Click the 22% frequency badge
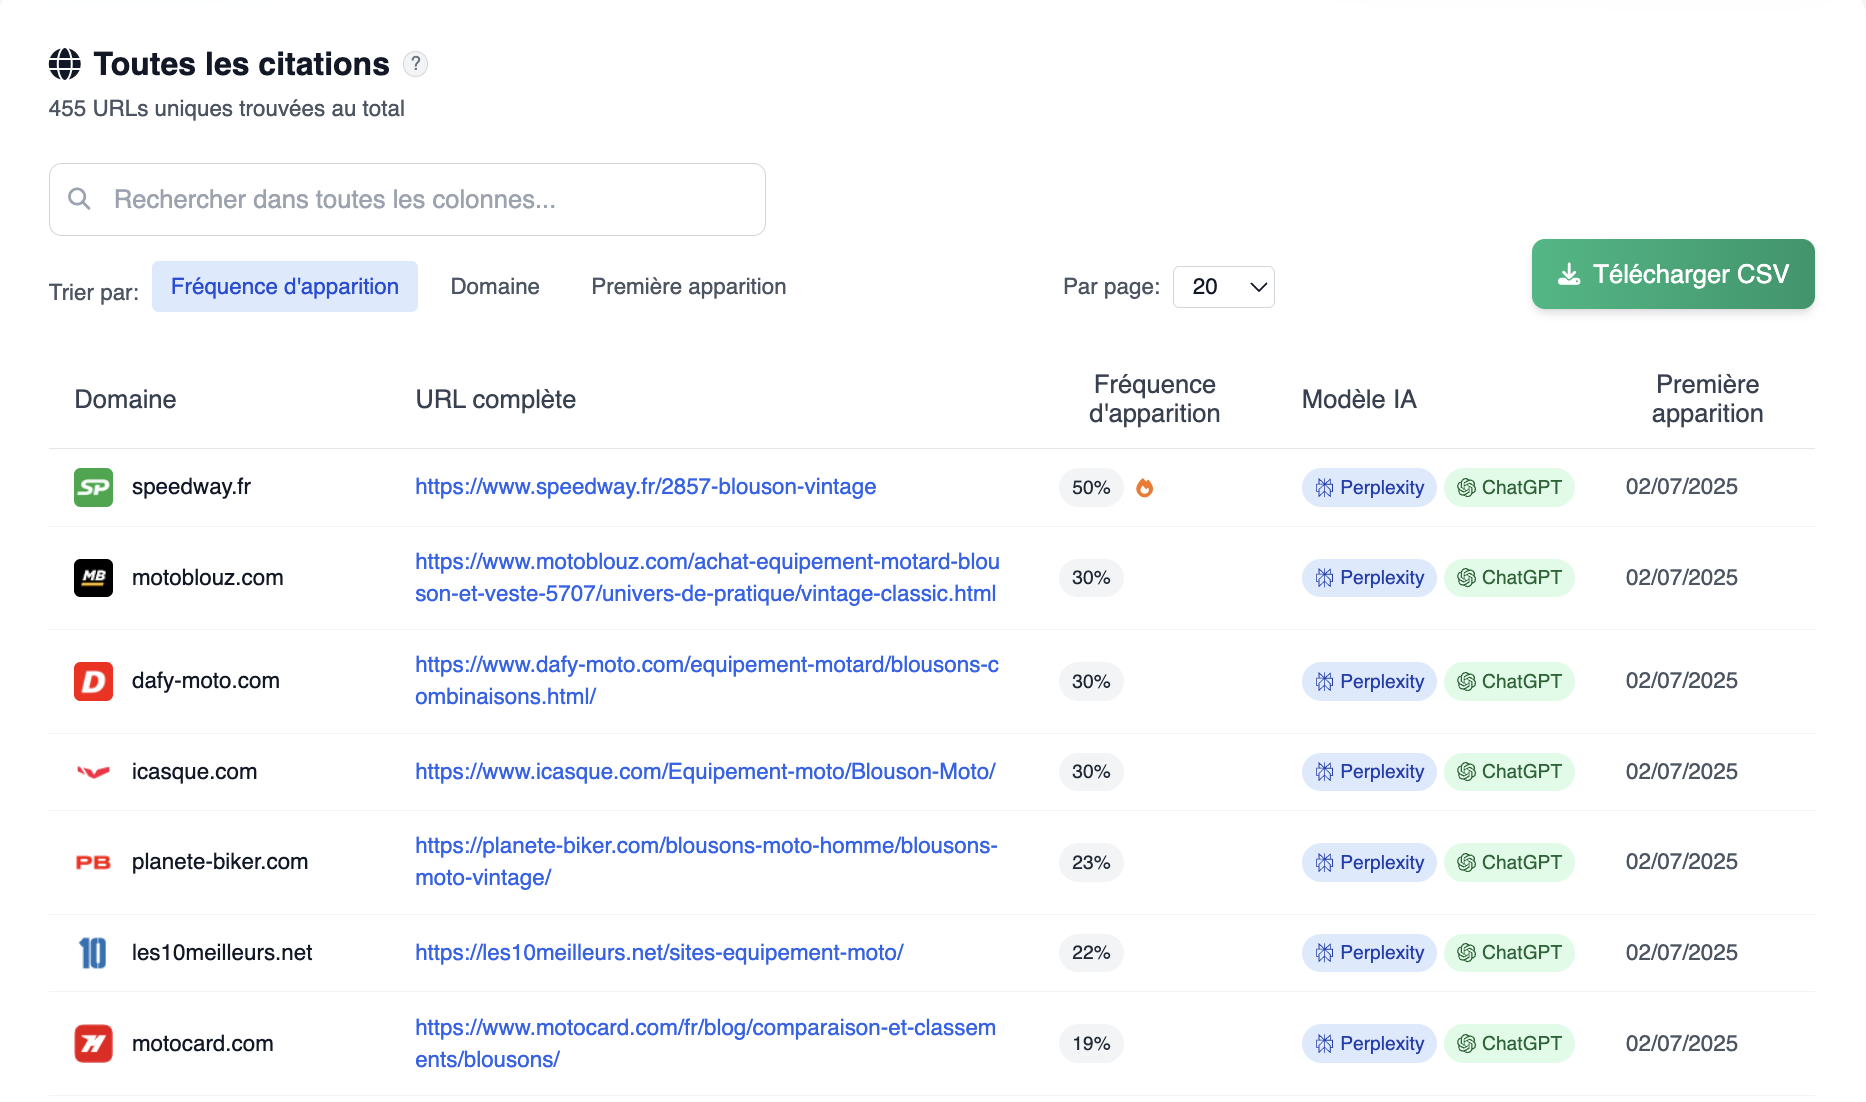This screenshot has width=1866, height=1102. pos(1091,953)
